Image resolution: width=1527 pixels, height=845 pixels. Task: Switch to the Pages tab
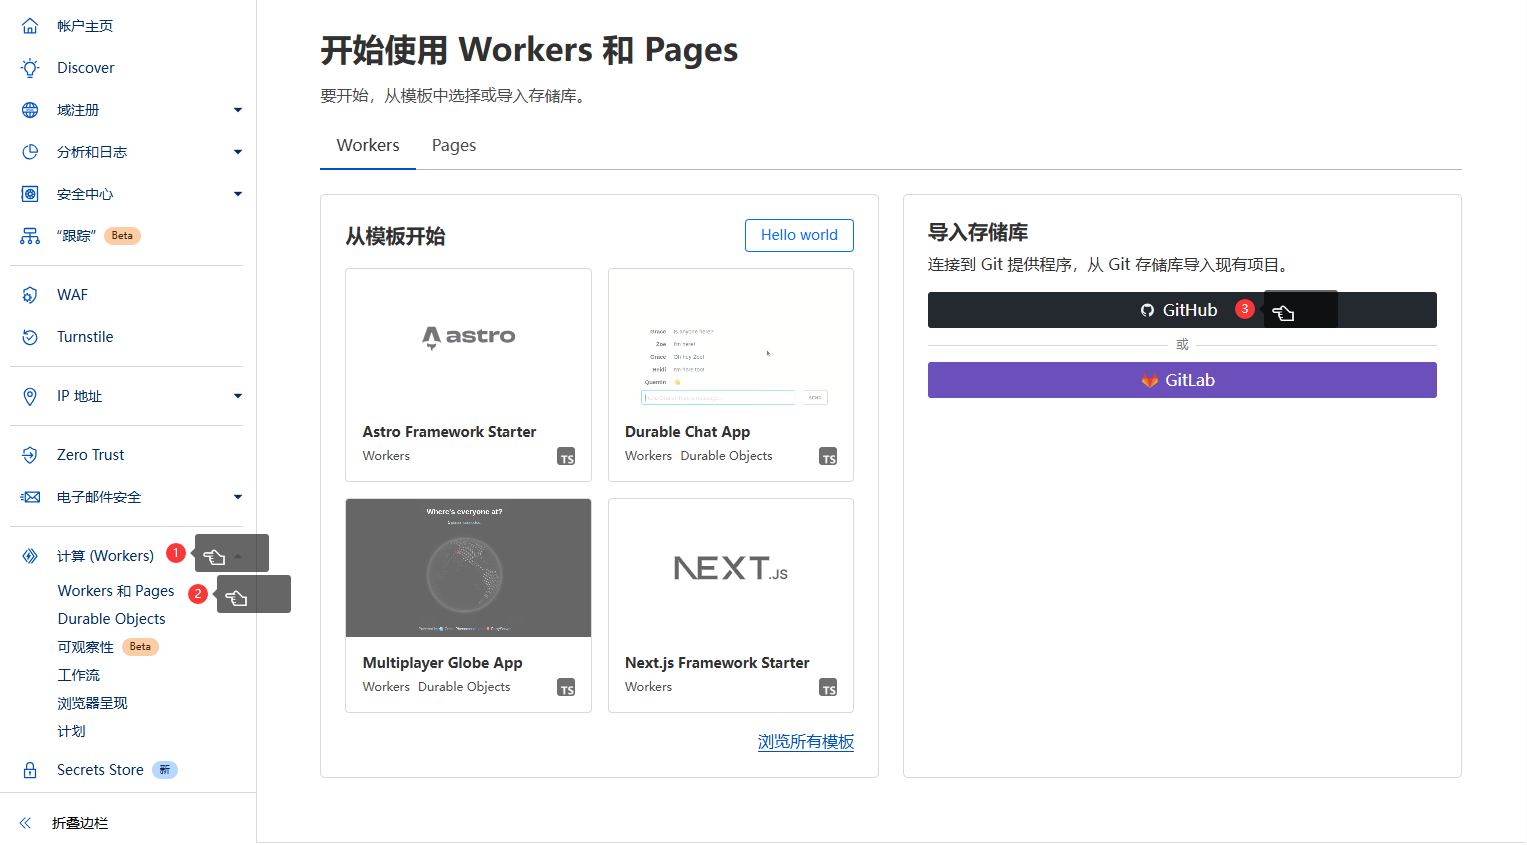coord(453,145)
